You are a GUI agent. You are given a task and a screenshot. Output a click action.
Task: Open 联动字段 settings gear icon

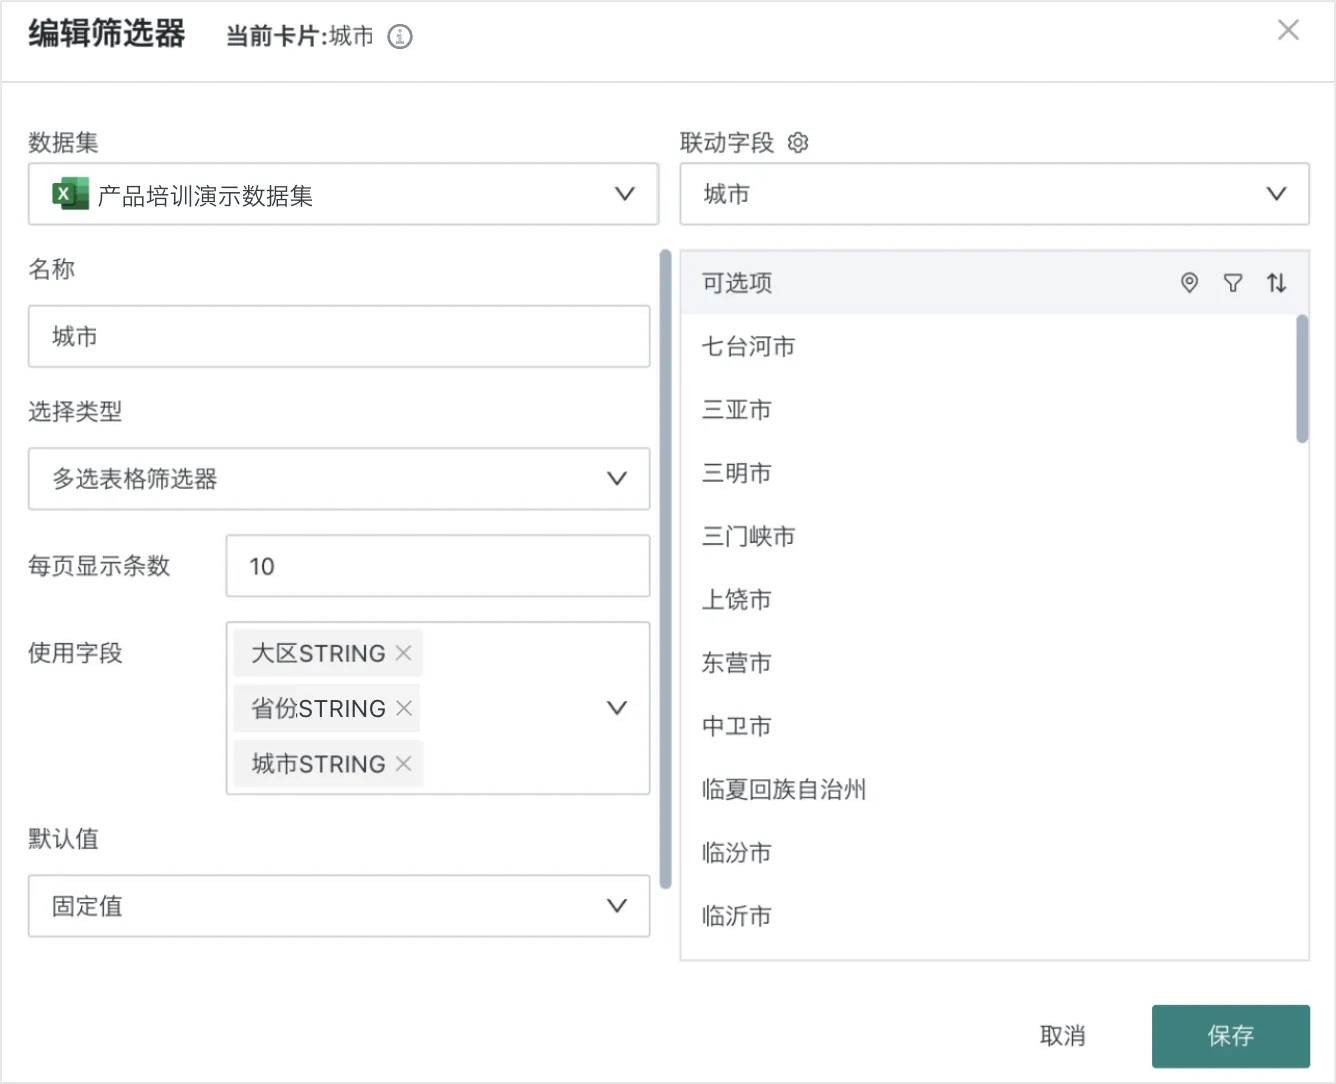pyautogui.click(x=798, y=143)
